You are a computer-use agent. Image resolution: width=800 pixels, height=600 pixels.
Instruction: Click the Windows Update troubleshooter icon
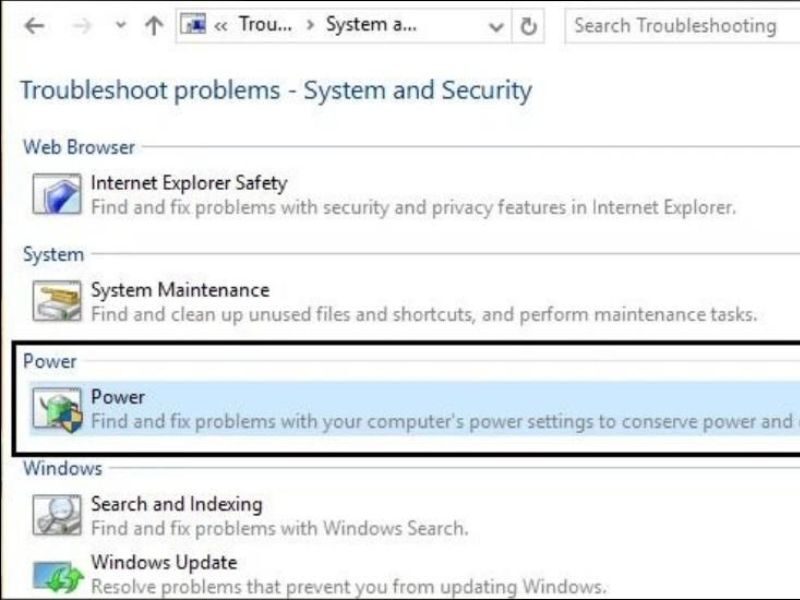click(x=56, y=575)
